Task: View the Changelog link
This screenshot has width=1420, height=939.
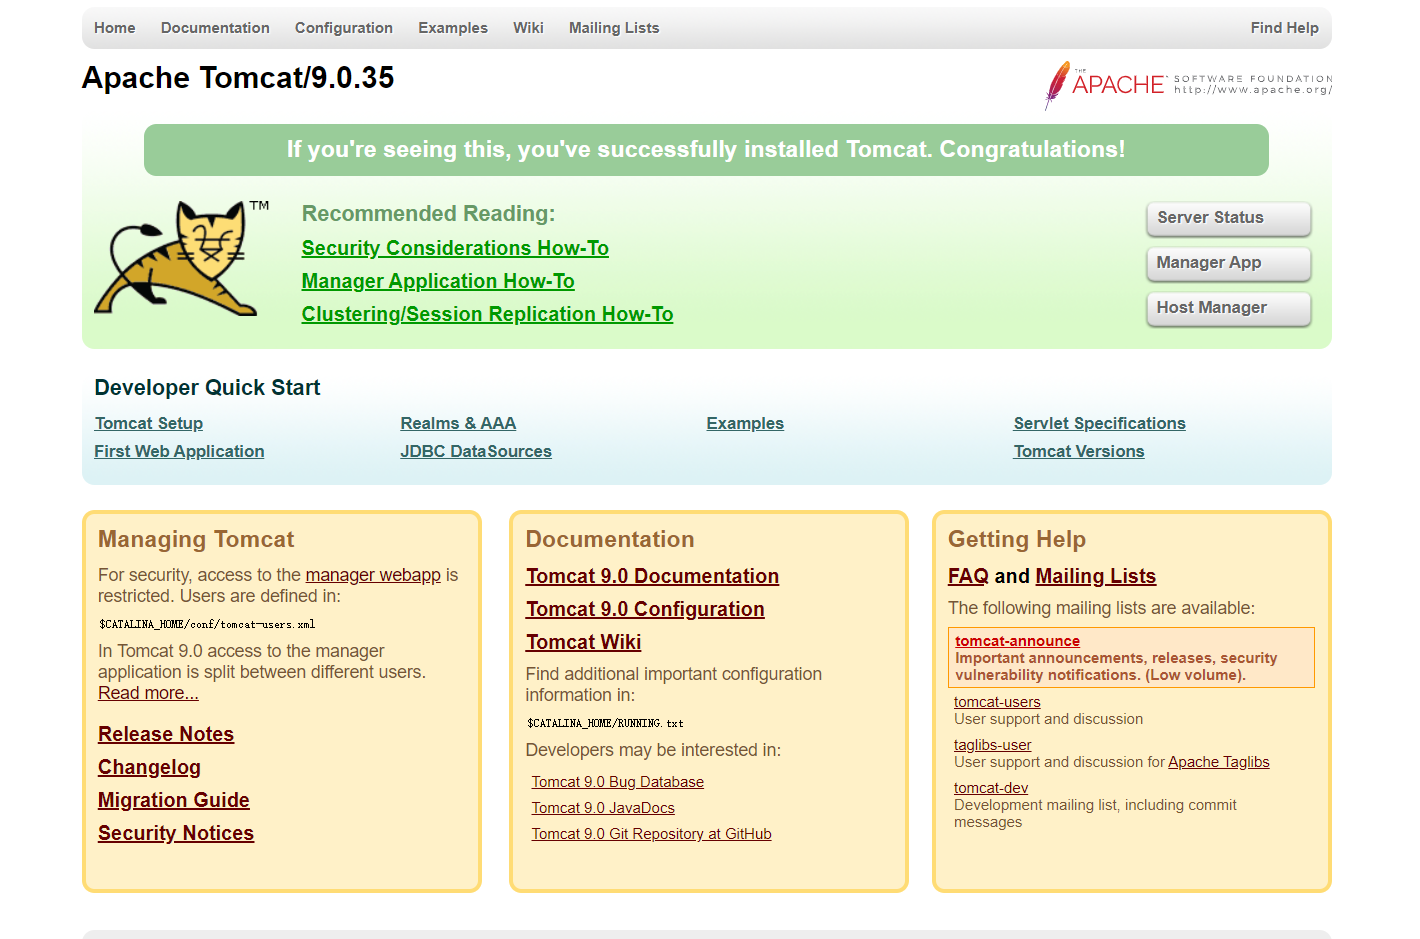Action: click(x=149, y=767)
